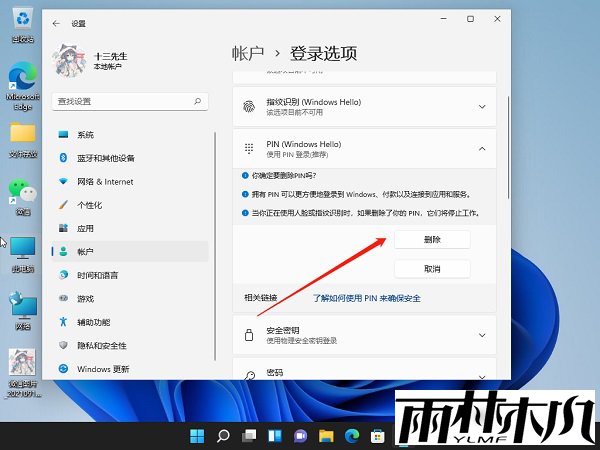Viewport: 600px width, 450px height.
Task: Go back with the Settings back arrow
Action: click(x=56, y=24)
